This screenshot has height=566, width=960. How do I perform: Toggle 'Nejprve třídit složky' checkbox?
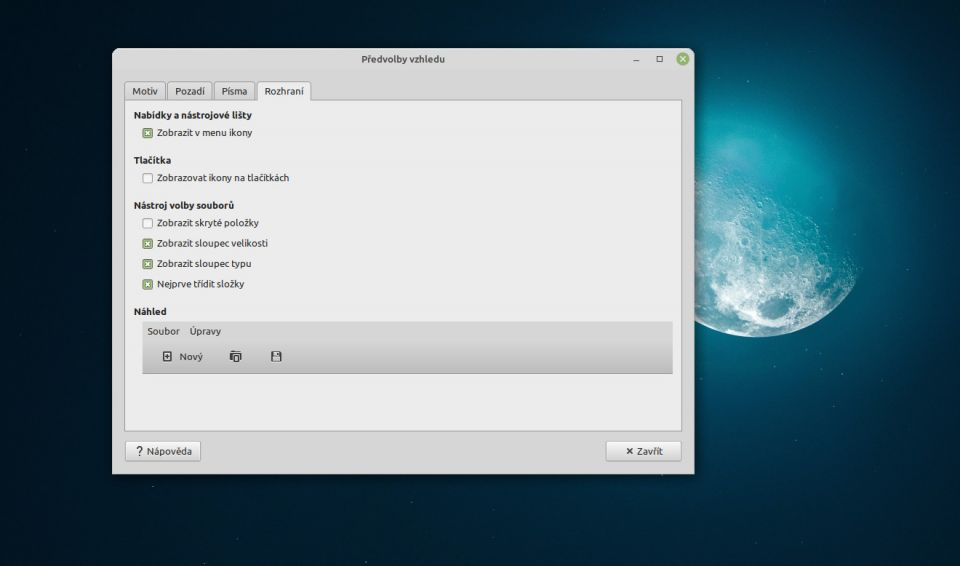pyautogui.click(x=148, y=284)
